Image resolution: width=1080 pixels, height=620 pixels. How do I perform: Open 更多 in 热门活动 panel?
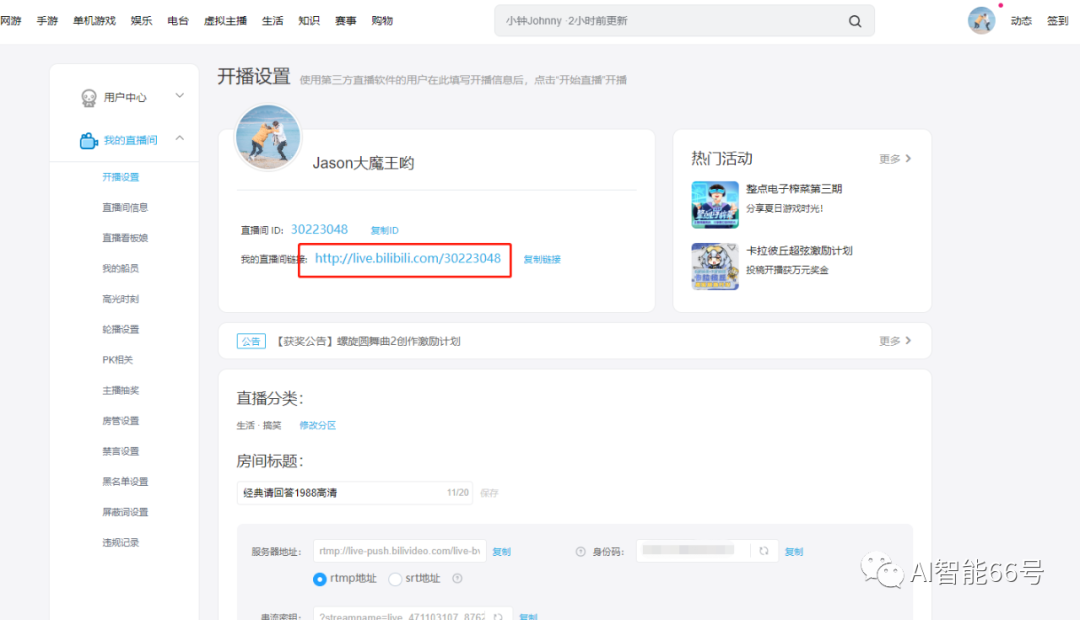click(895, 159)
